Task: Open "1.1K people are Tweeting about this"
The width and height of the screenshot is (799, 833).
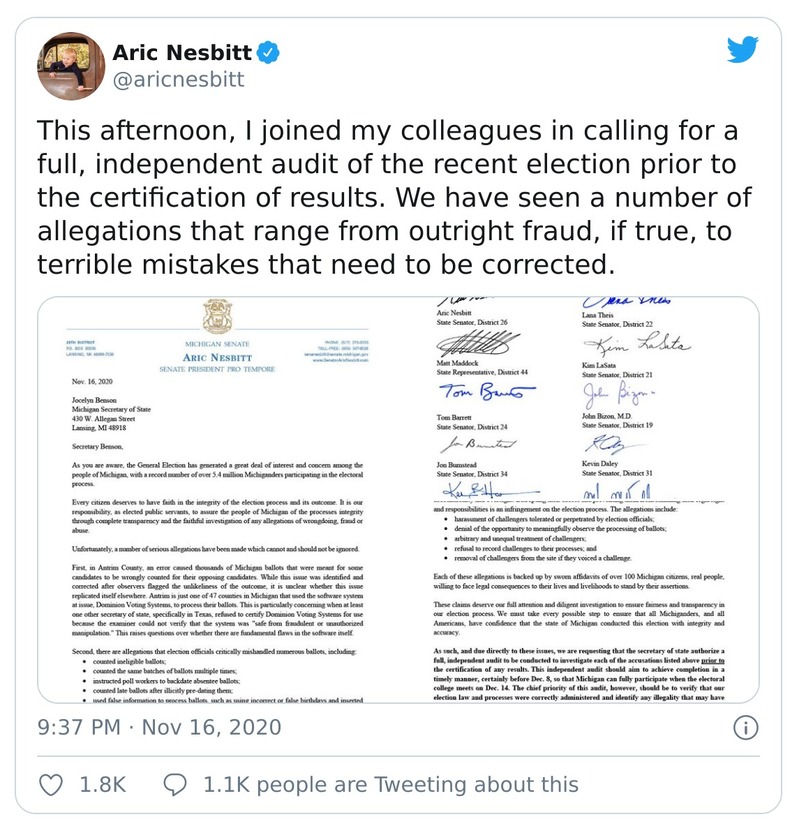Action: pyautogui.click(x=390, y=784)
